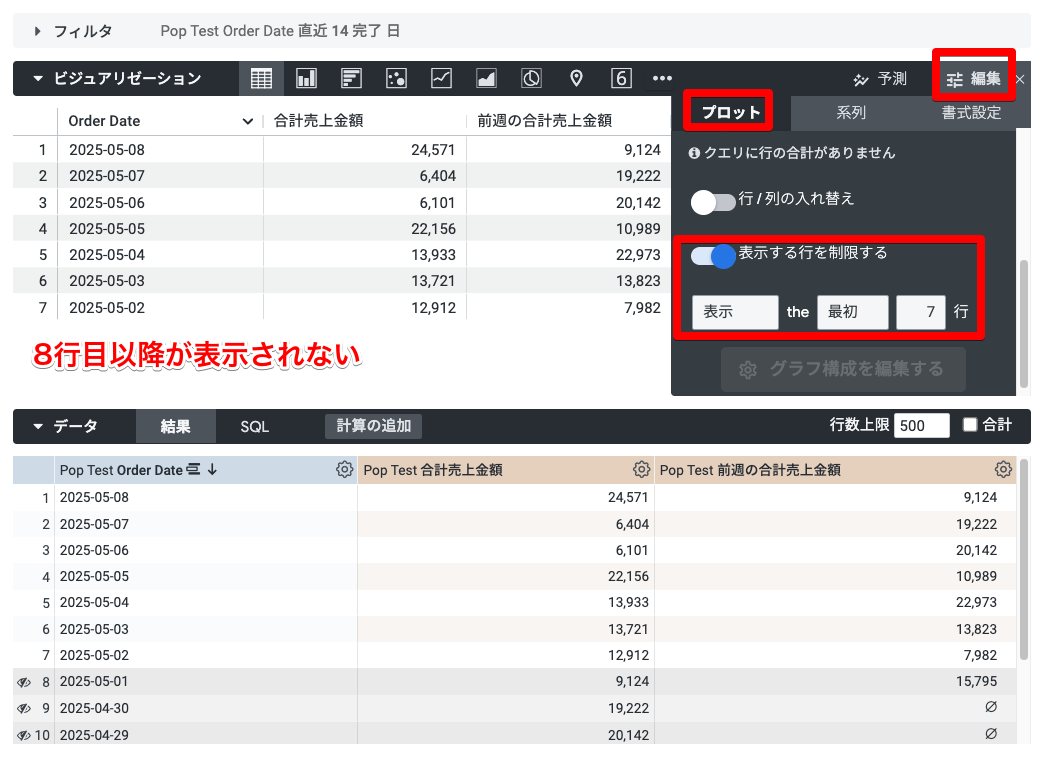Click the 予測 forecast button
The image size is (1044, 765).
[x=880, y=79]
